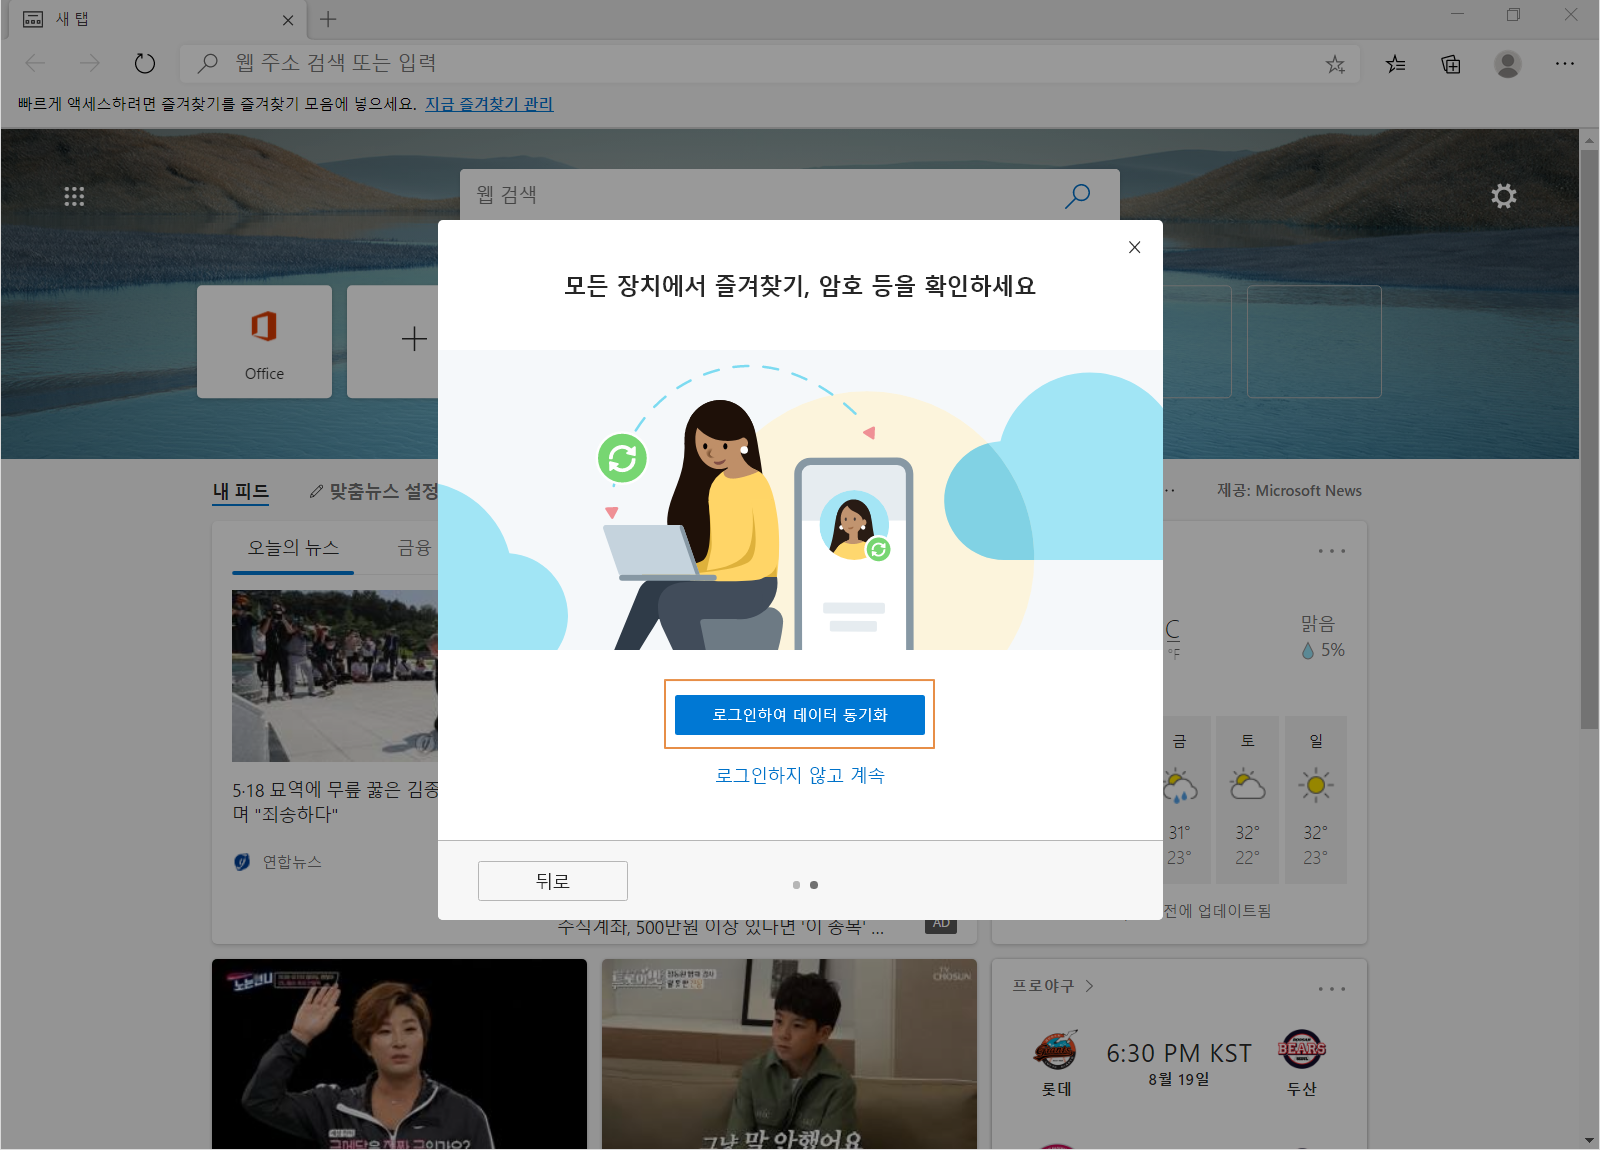This screenshot has height=1150, width=1600.
Task: Click the 제공: Microsoft News label
Action: 1289,491
